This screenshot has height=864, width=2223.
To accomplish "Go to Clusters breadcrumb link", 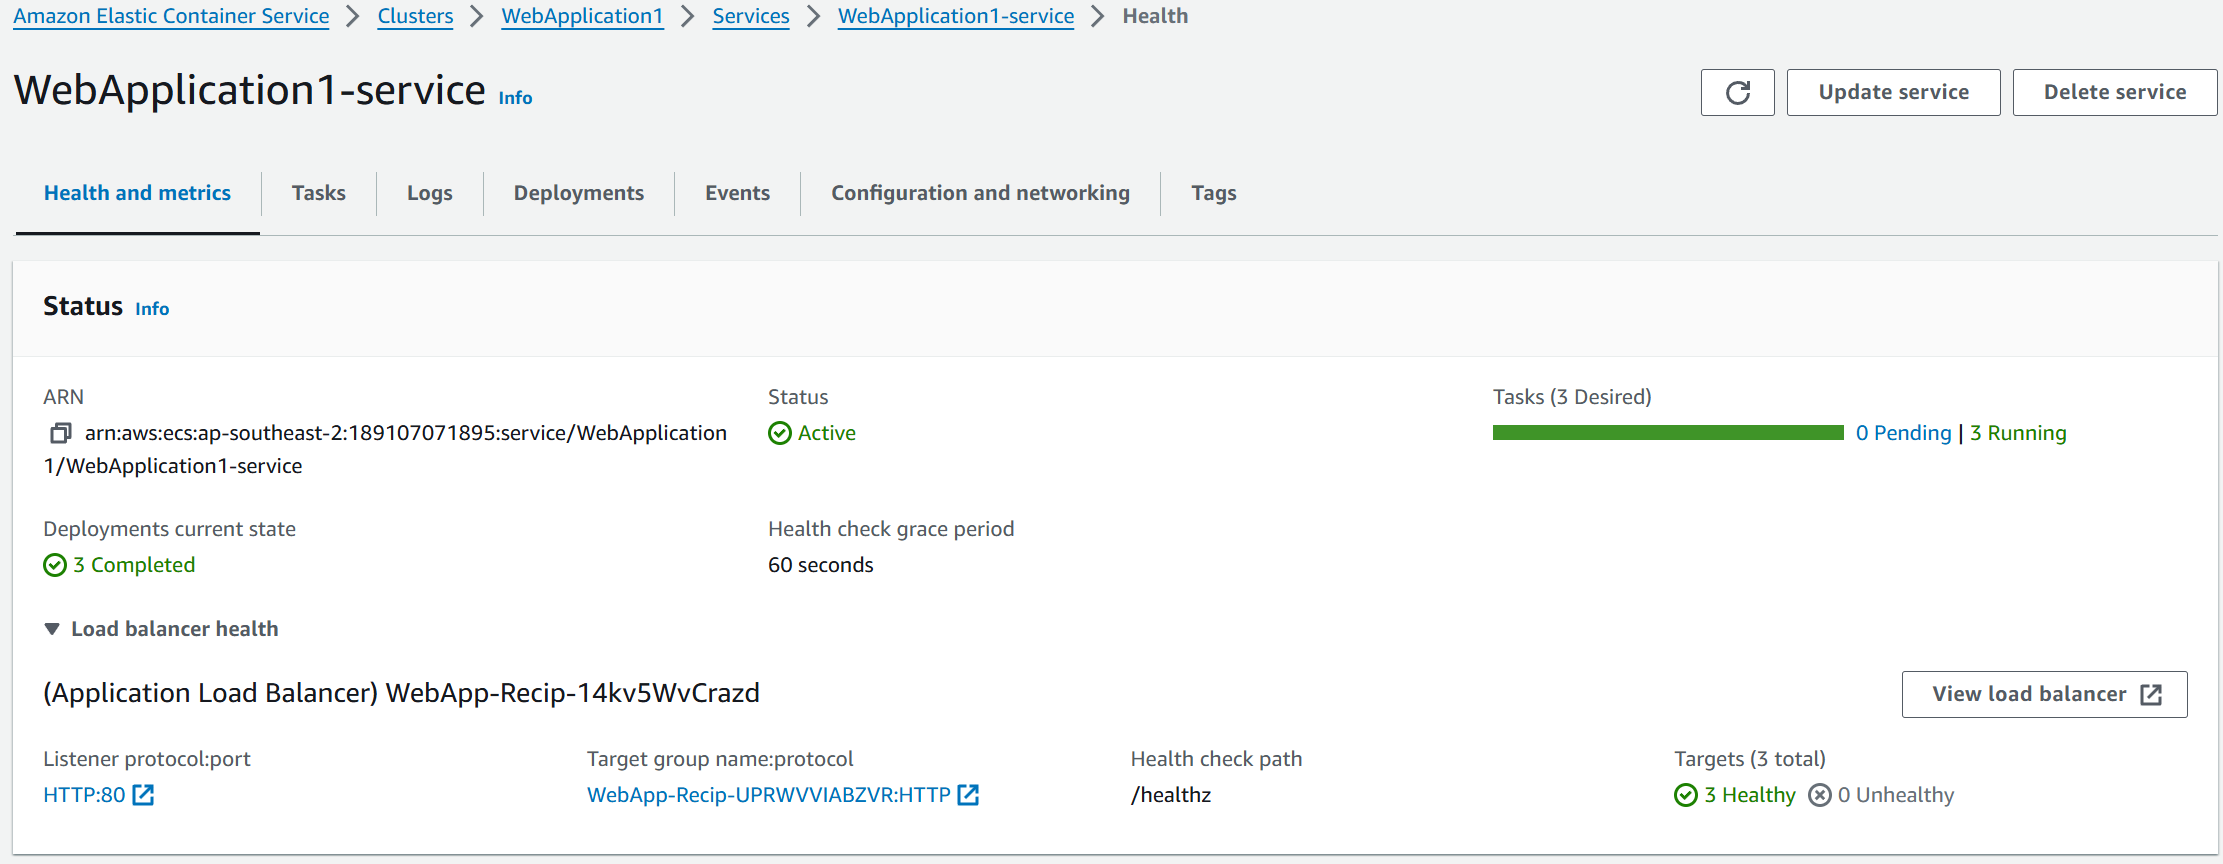I will coord(415,16).
